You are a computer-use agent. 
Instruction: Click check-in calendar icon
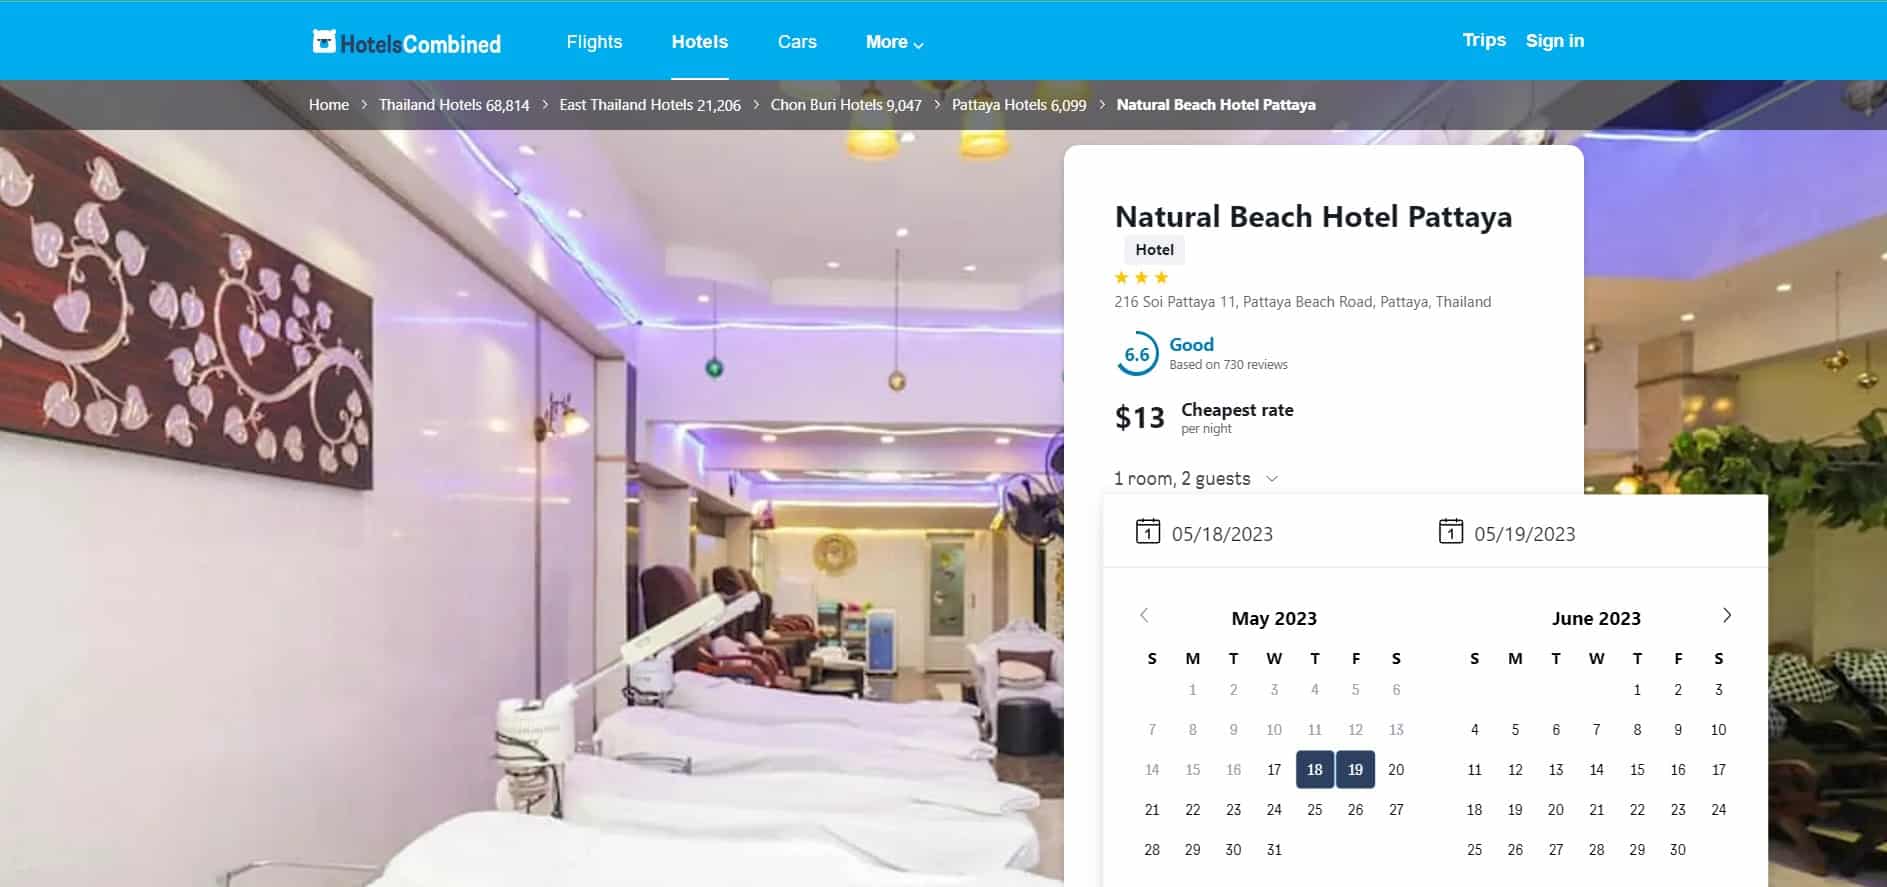[1148, 532]
